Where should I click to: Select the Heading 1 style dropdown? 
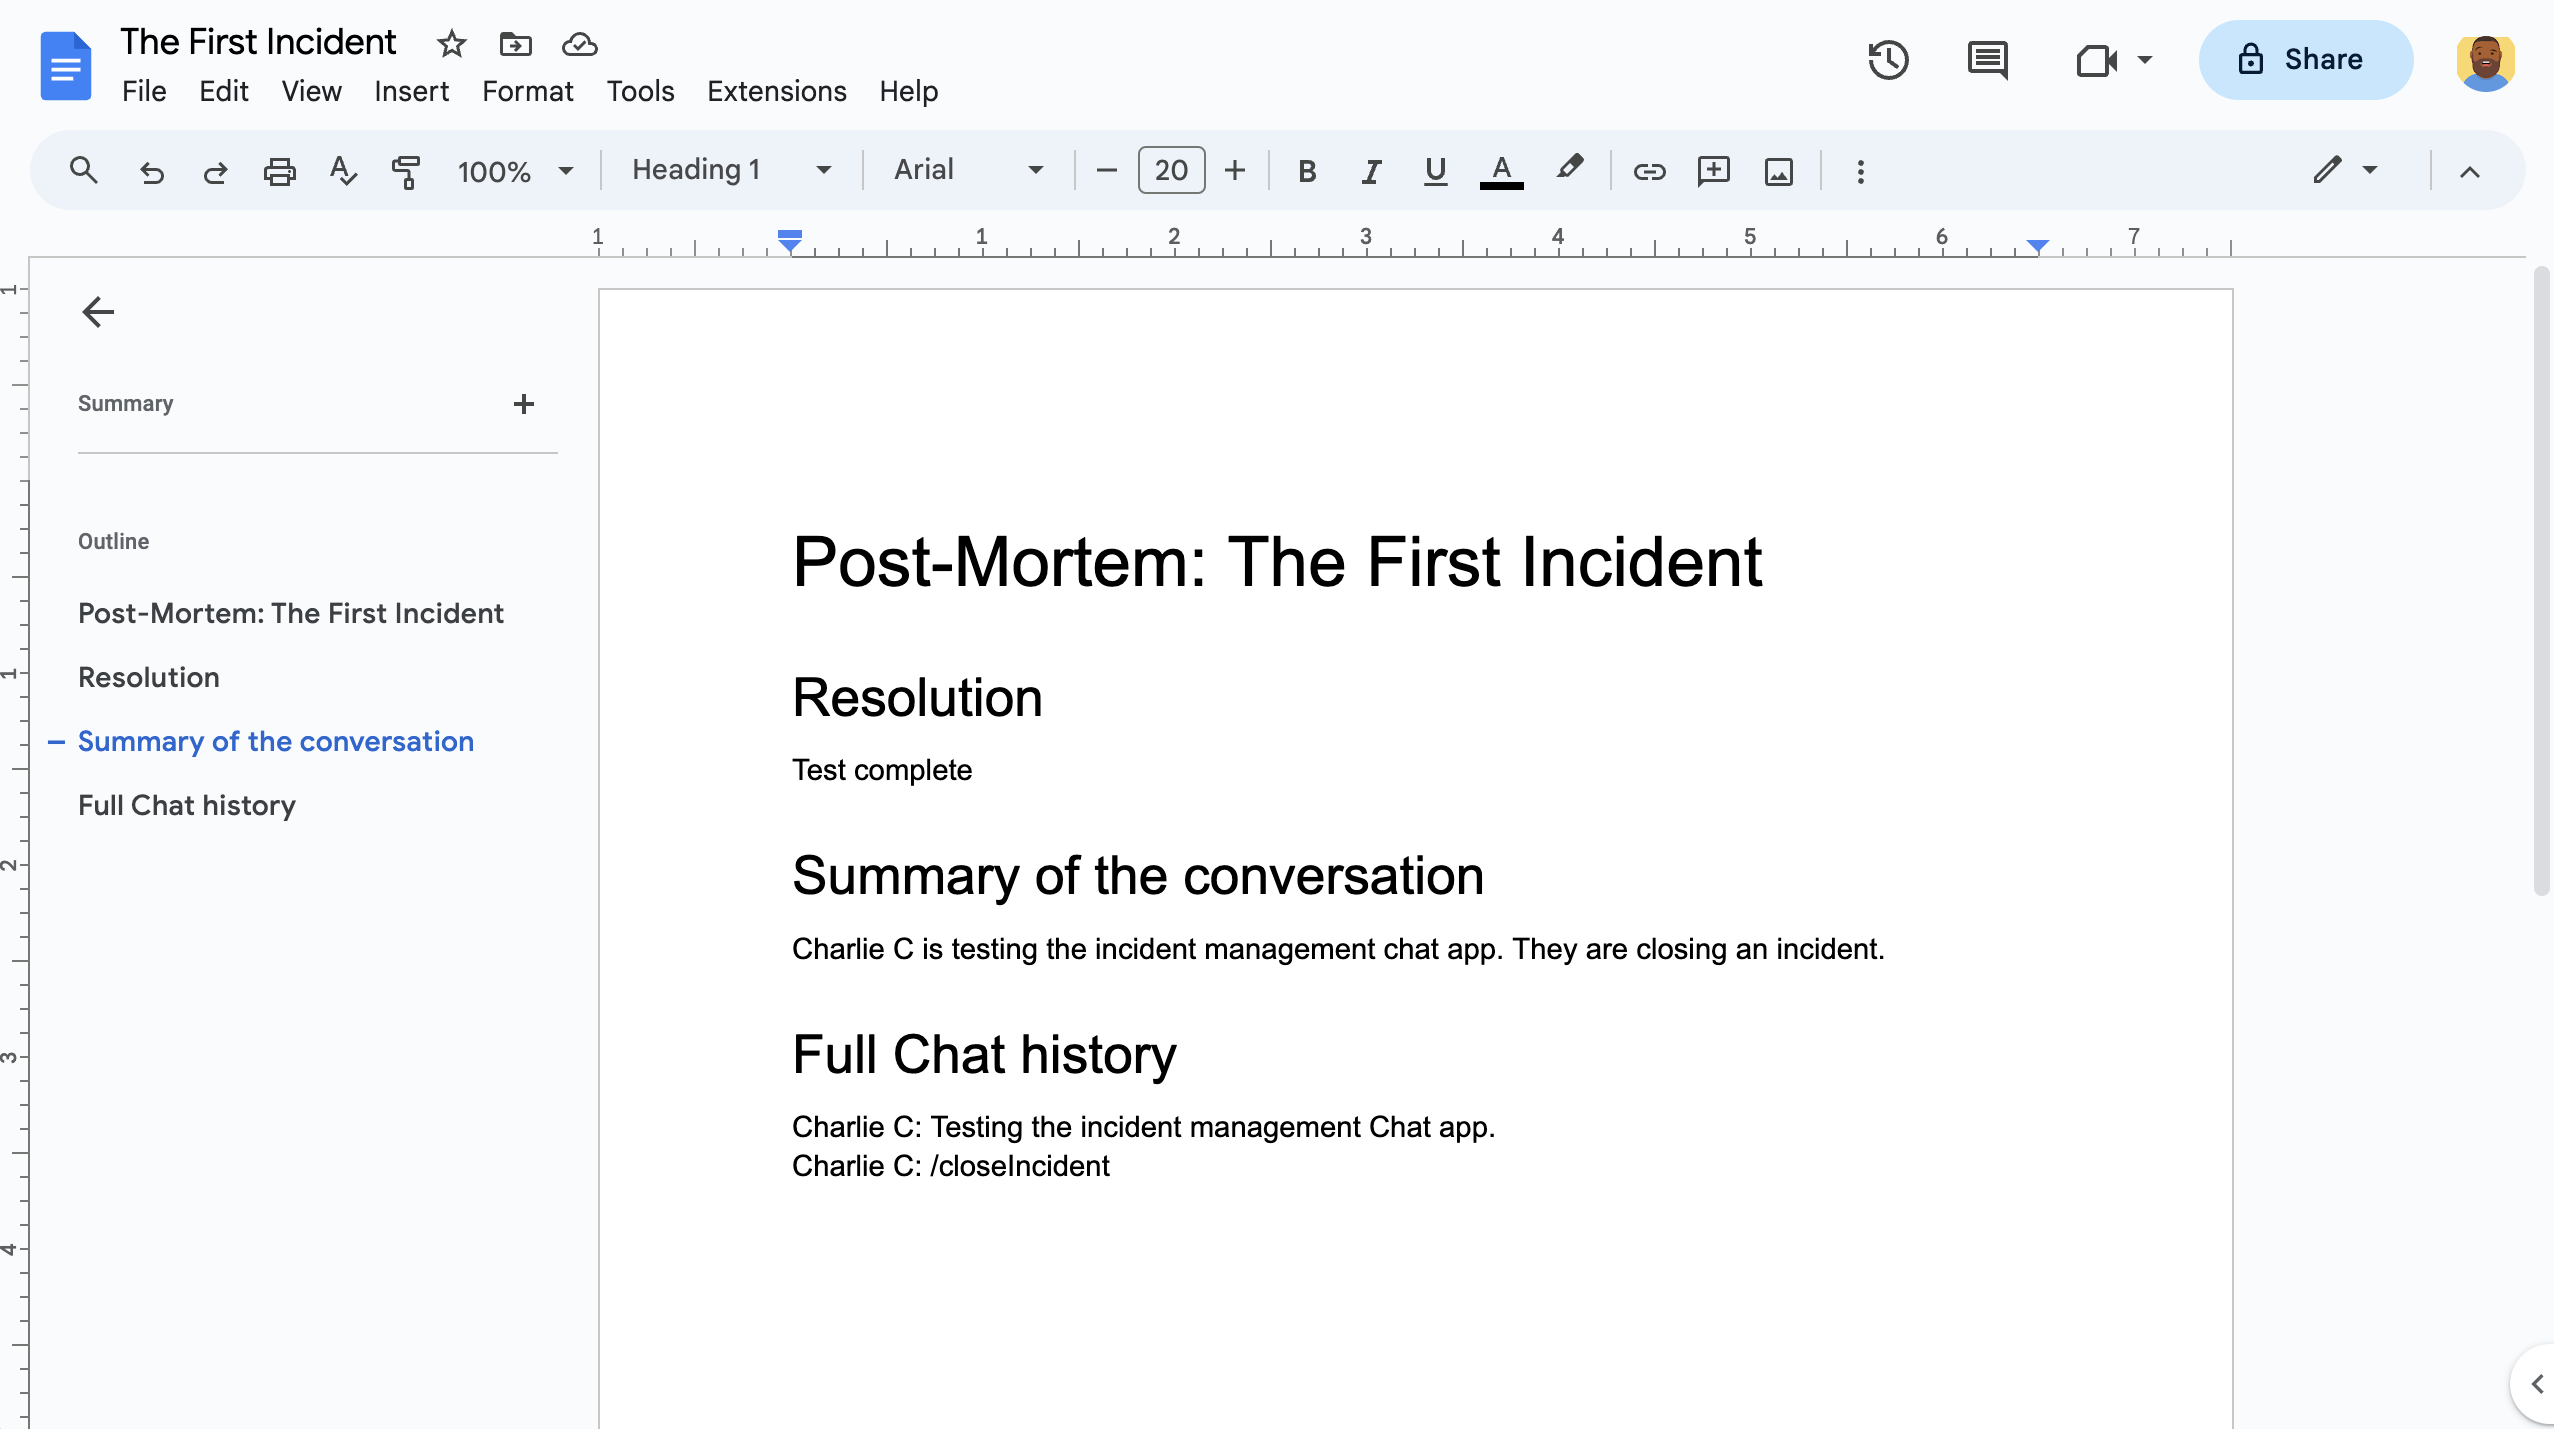726,170
